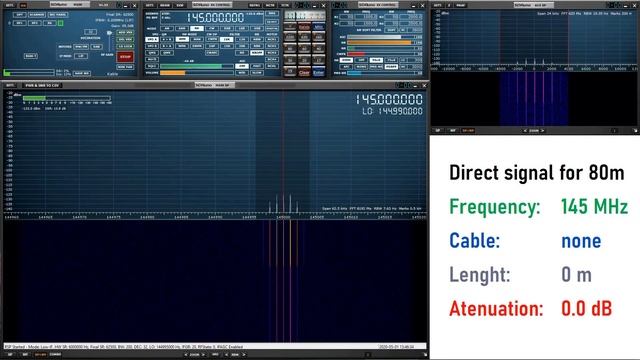Toggle the SQLC squelch button
640x360 pixels.
pyautogui.click(x=152, y=66)
